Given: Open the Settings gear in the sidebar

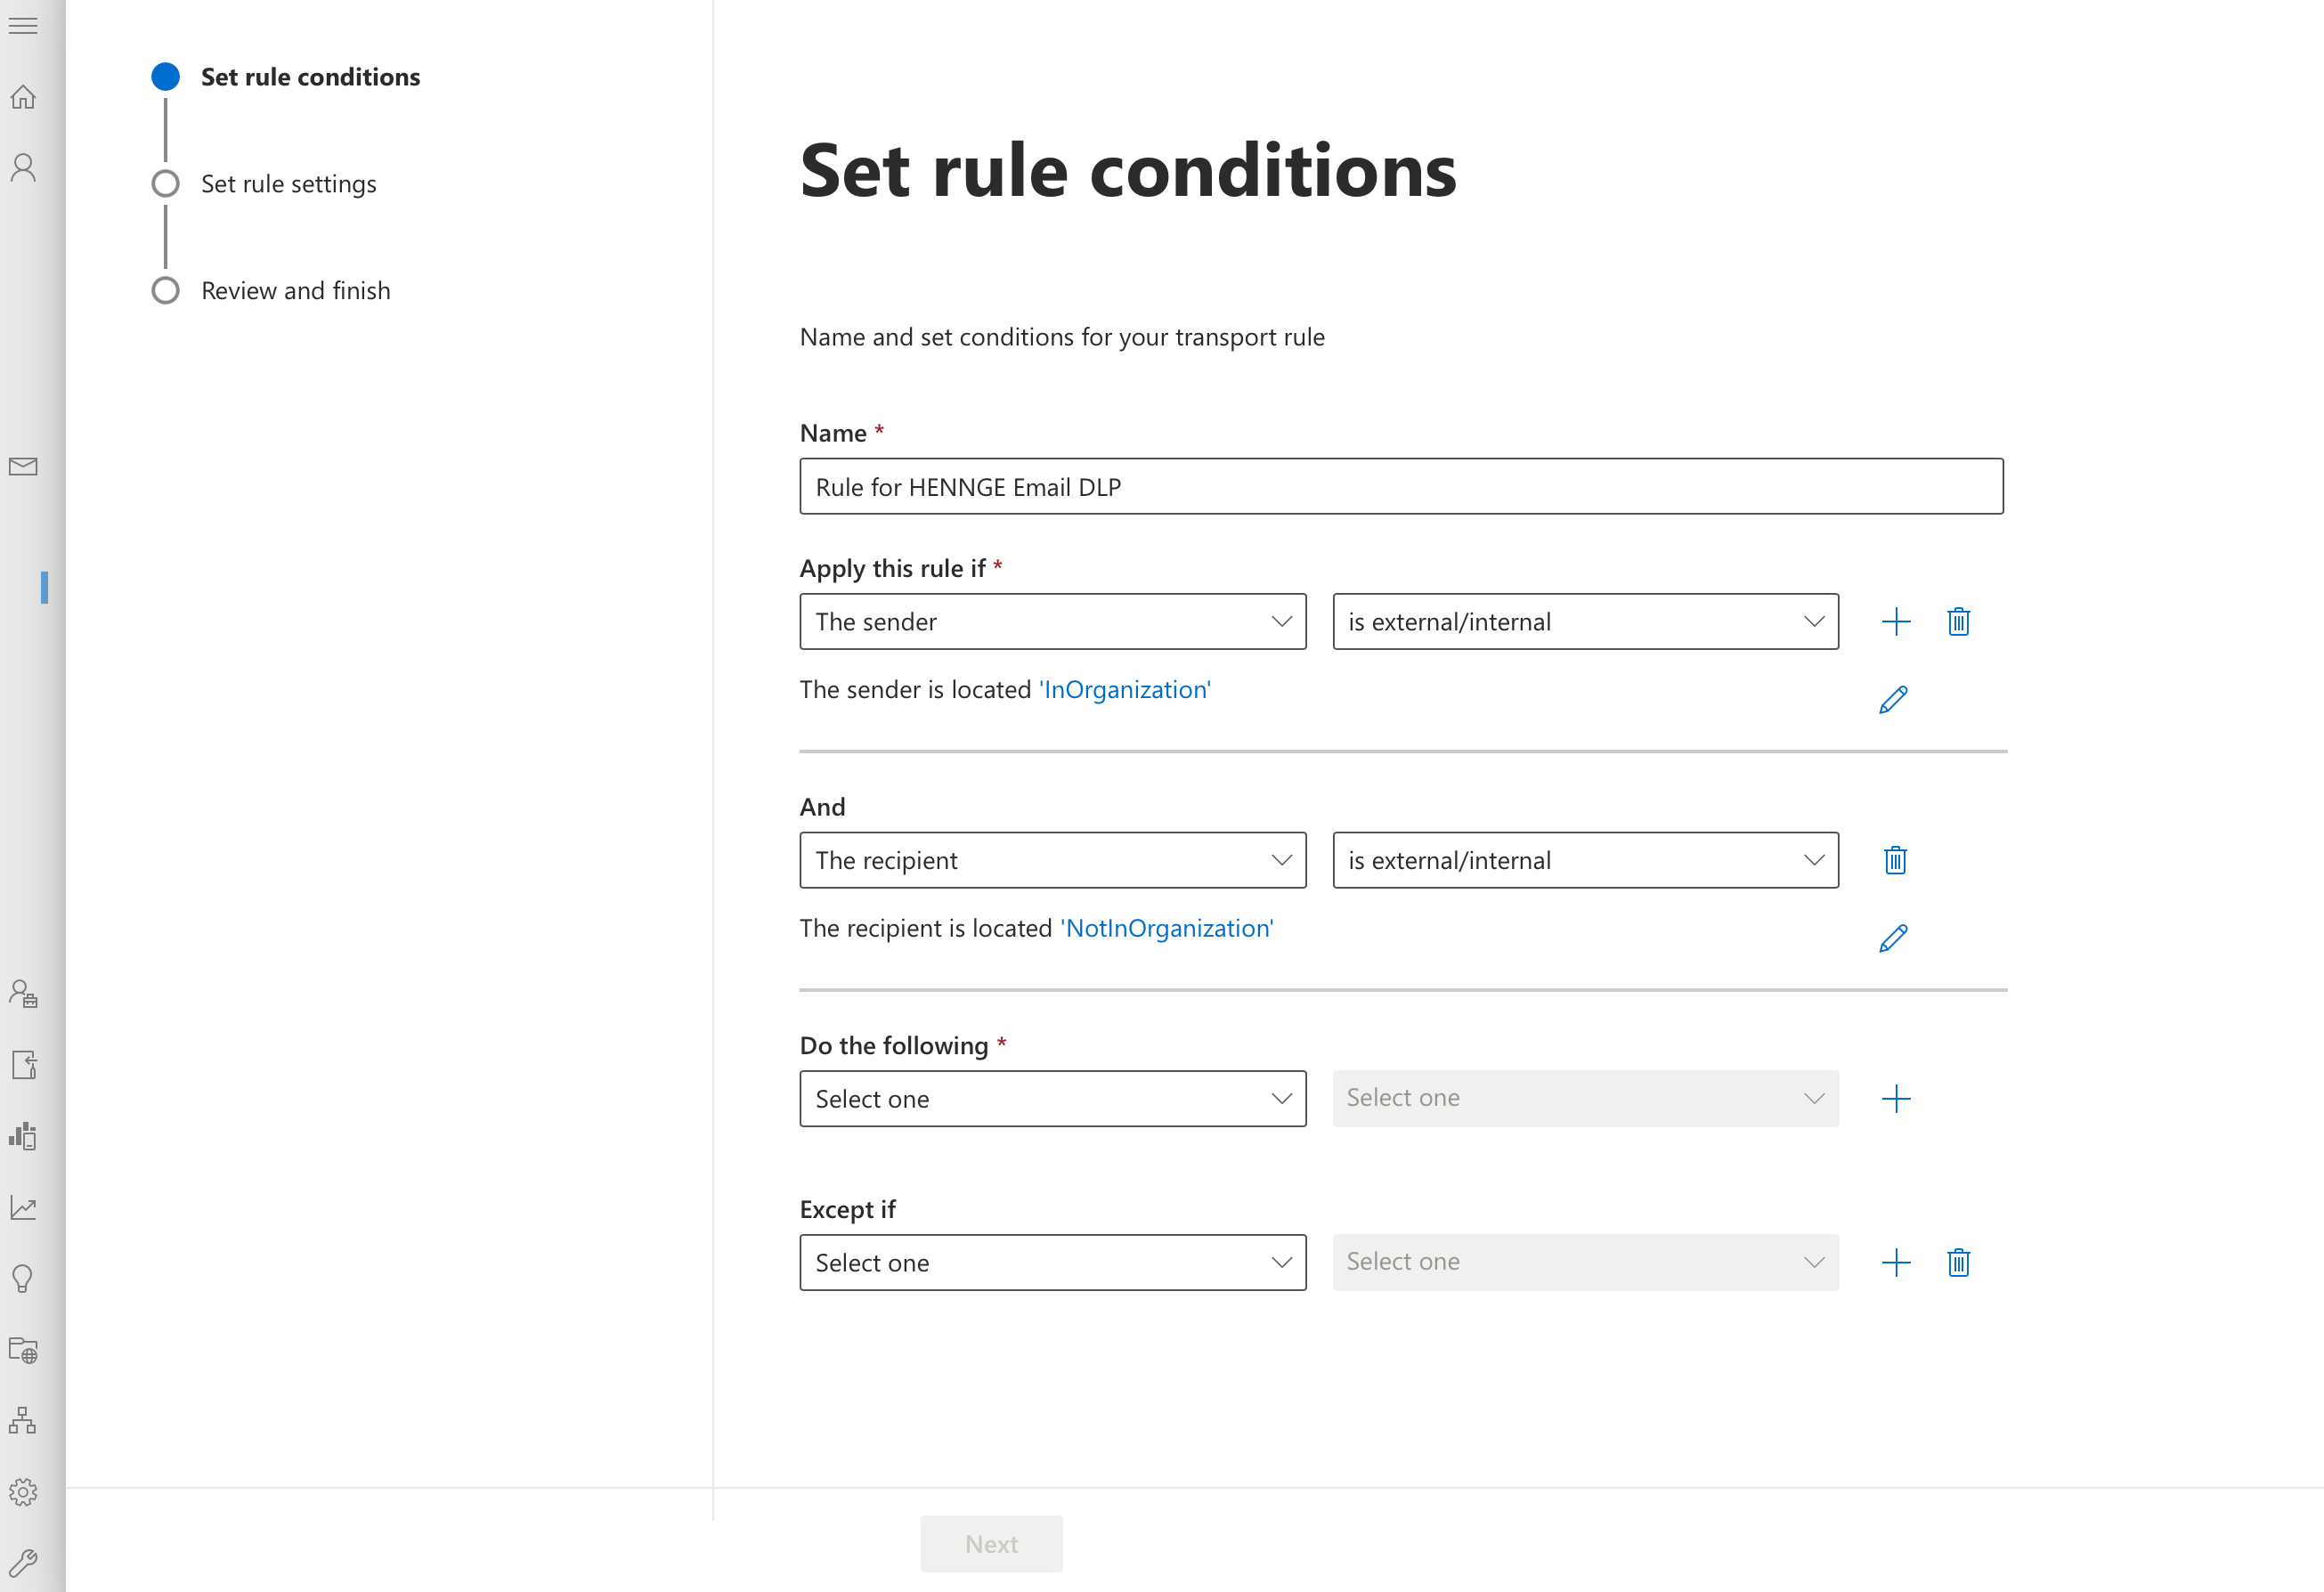Looking at the screenshot, I should pos(23,1492).
